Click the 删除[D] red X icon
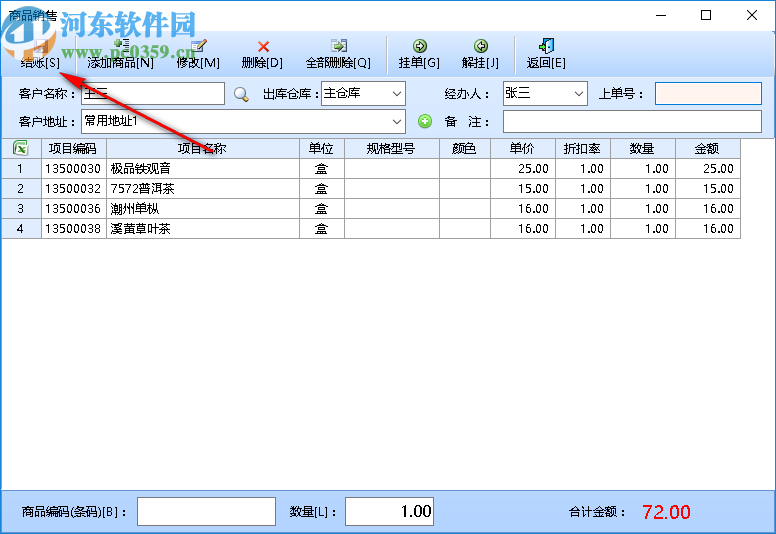 (x=263, y=47)
